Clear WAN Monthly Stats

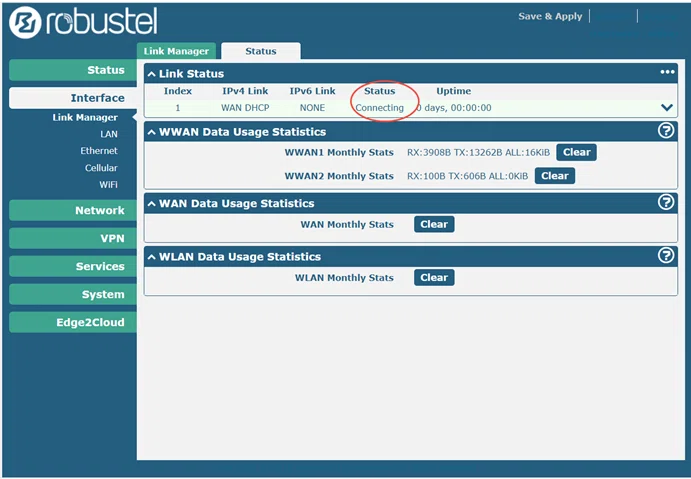pyautogui.click(x=434, y=224)
